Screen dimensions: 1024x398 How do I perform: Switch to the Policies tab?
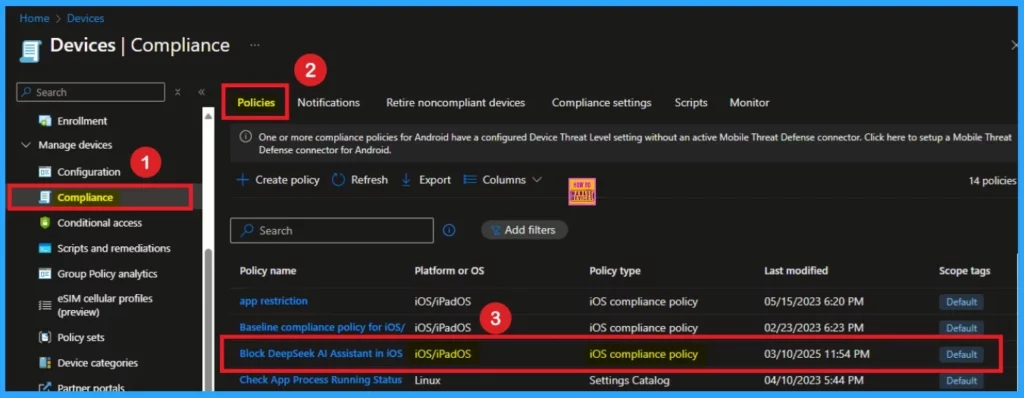tap(256, 103)
